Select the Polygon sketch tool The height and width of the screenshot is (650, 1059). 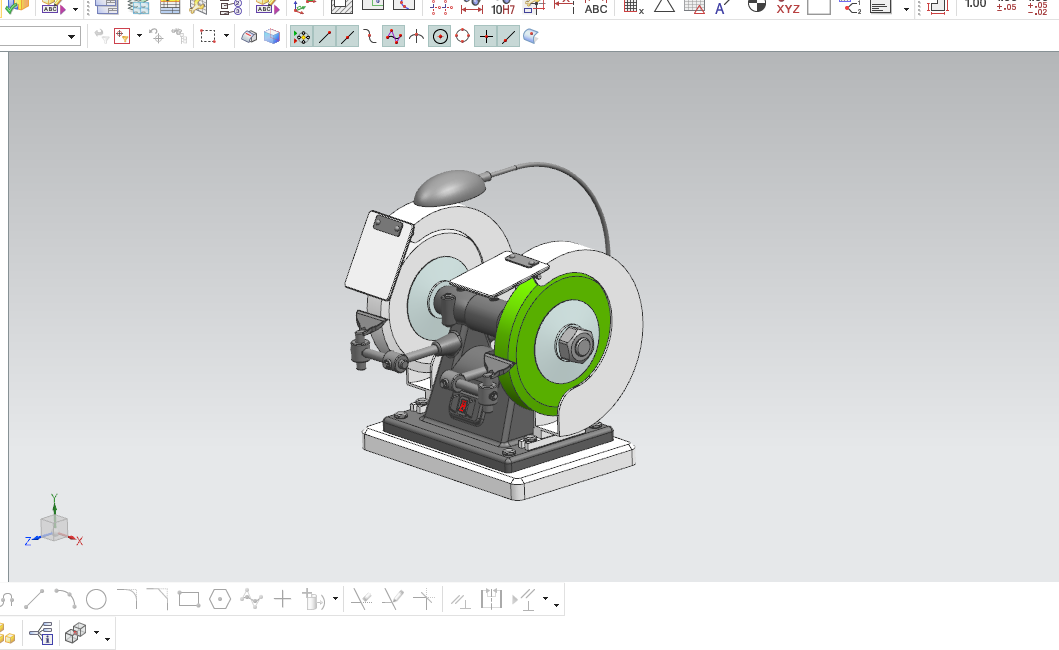pos(219,599)
